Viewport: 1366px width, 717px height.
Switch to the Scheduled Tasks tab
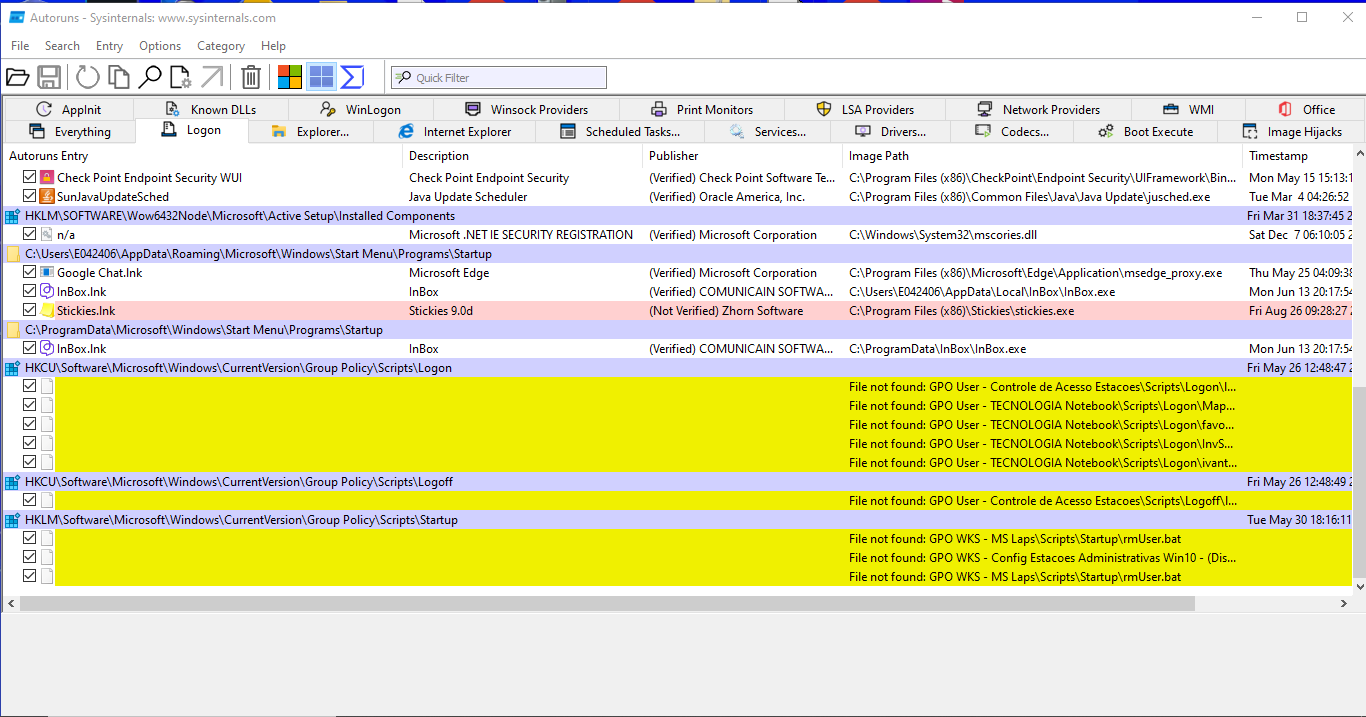(x=620, y=132)
